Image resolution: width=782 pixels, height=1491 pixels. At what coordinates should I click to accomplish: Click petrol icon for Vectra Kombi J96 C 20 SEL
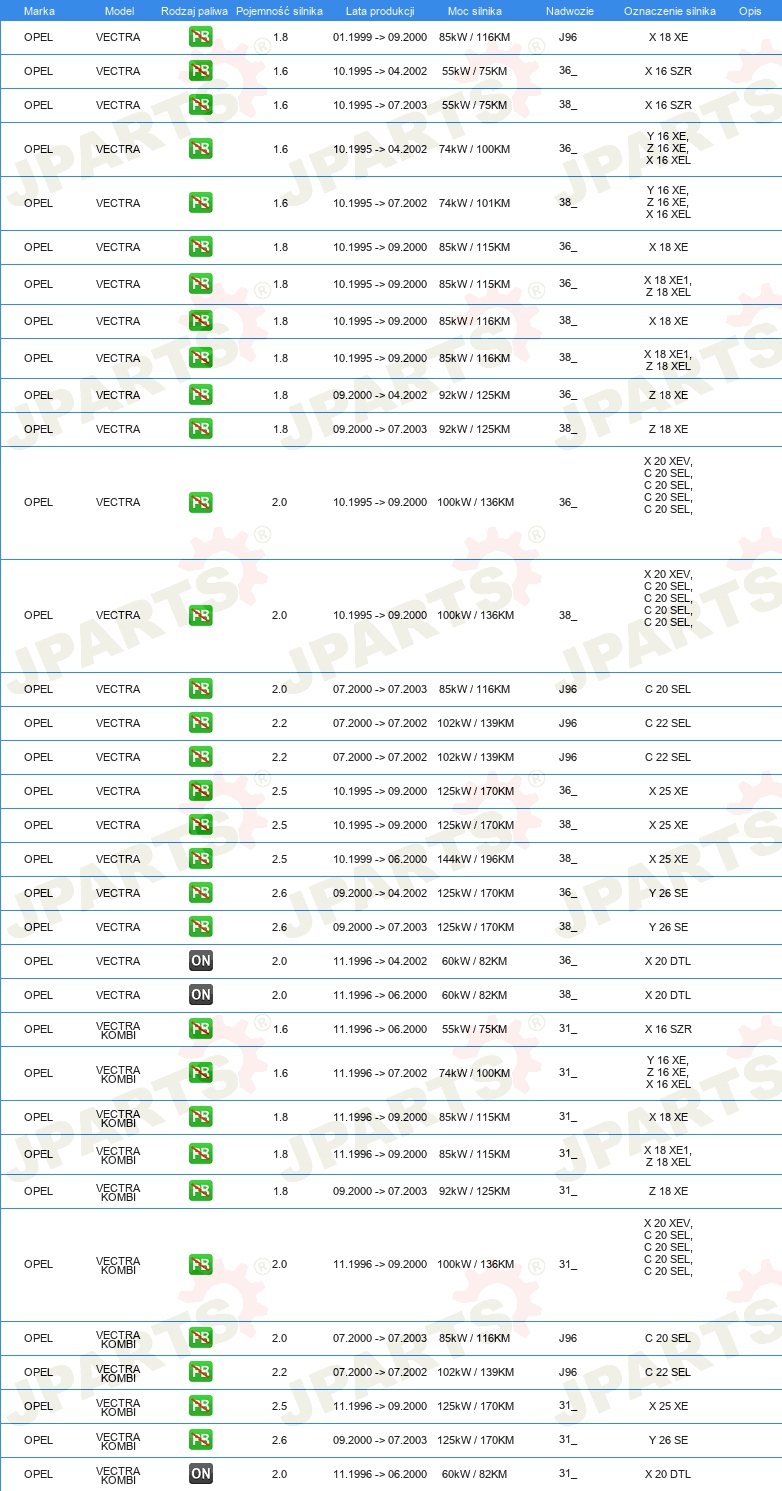(x=201, y=1338)
